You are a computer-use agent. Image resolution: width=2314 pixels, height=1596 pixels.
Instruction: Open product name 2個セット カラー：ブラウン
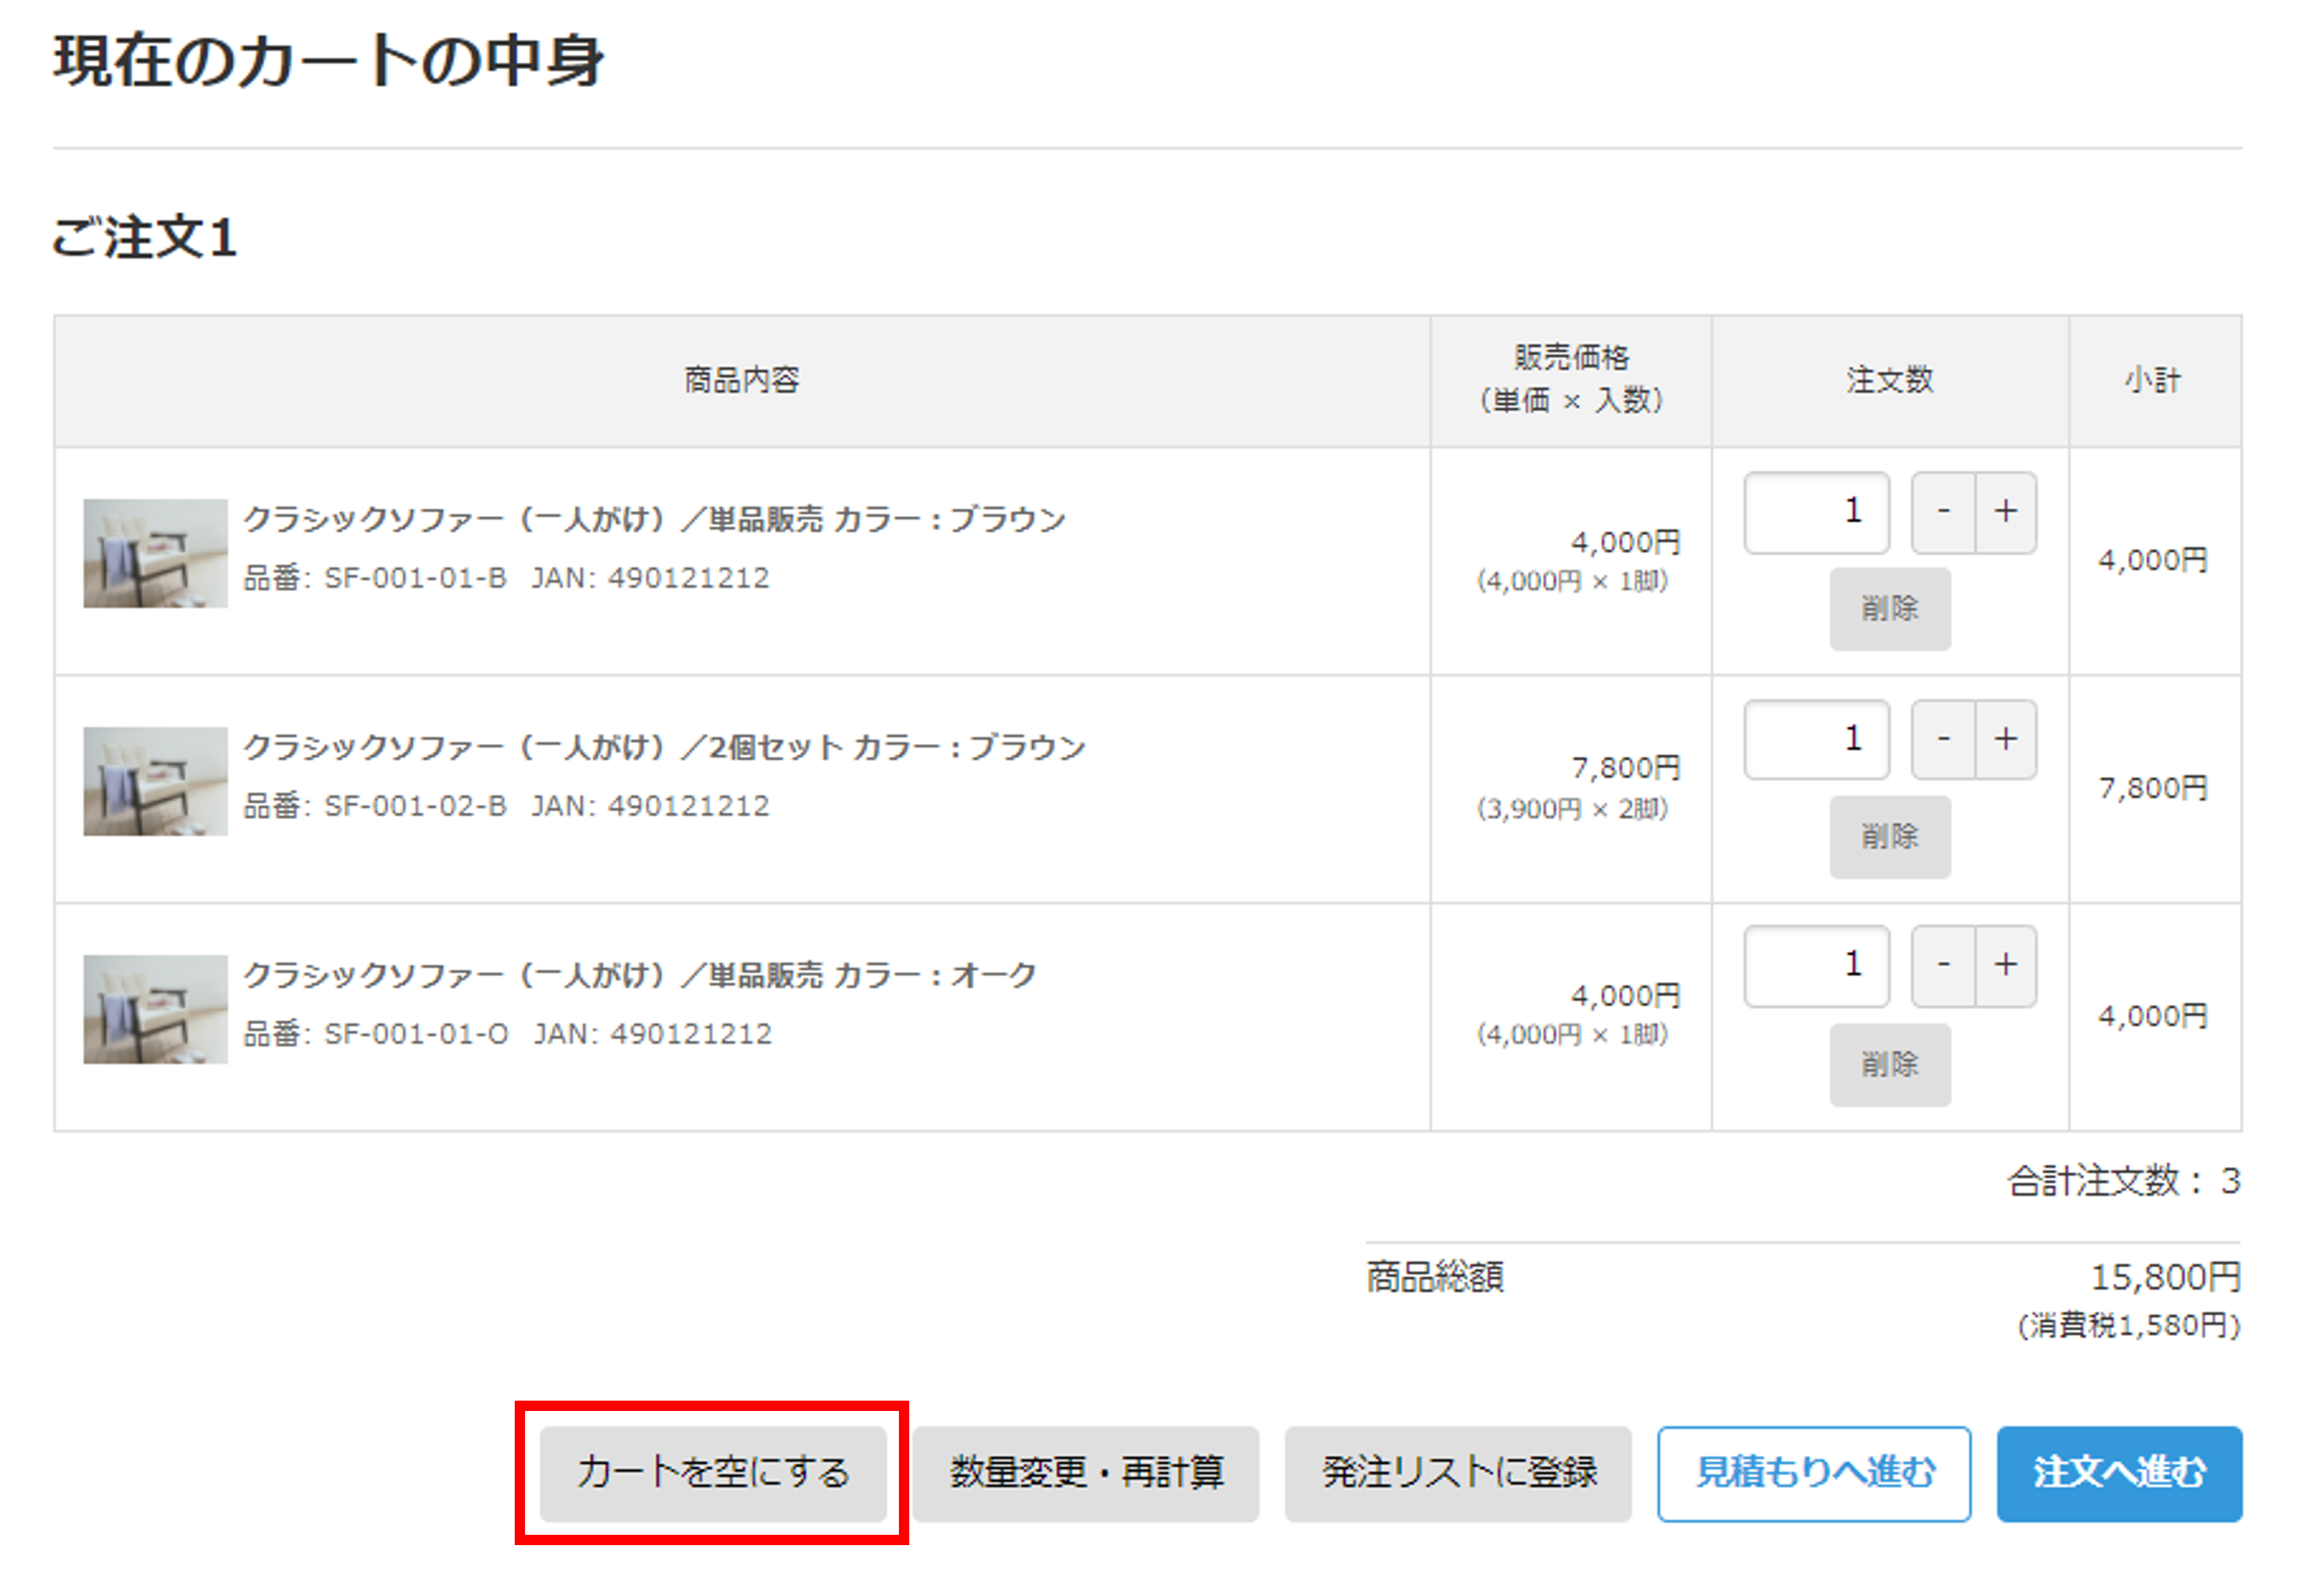[x=665, y=747]
